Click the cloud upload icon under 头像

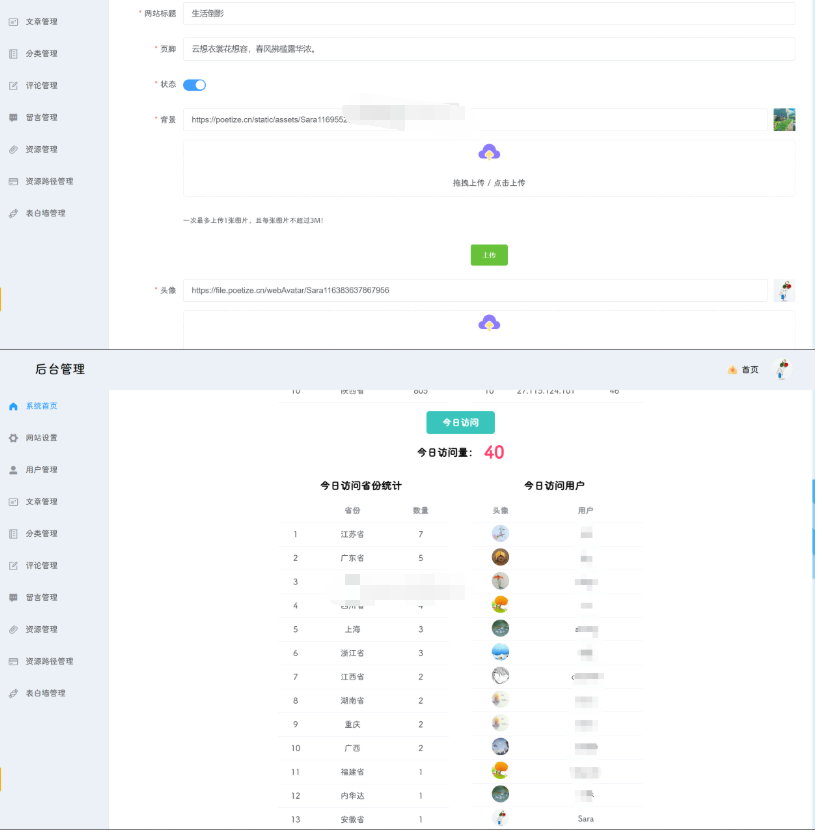489,322
